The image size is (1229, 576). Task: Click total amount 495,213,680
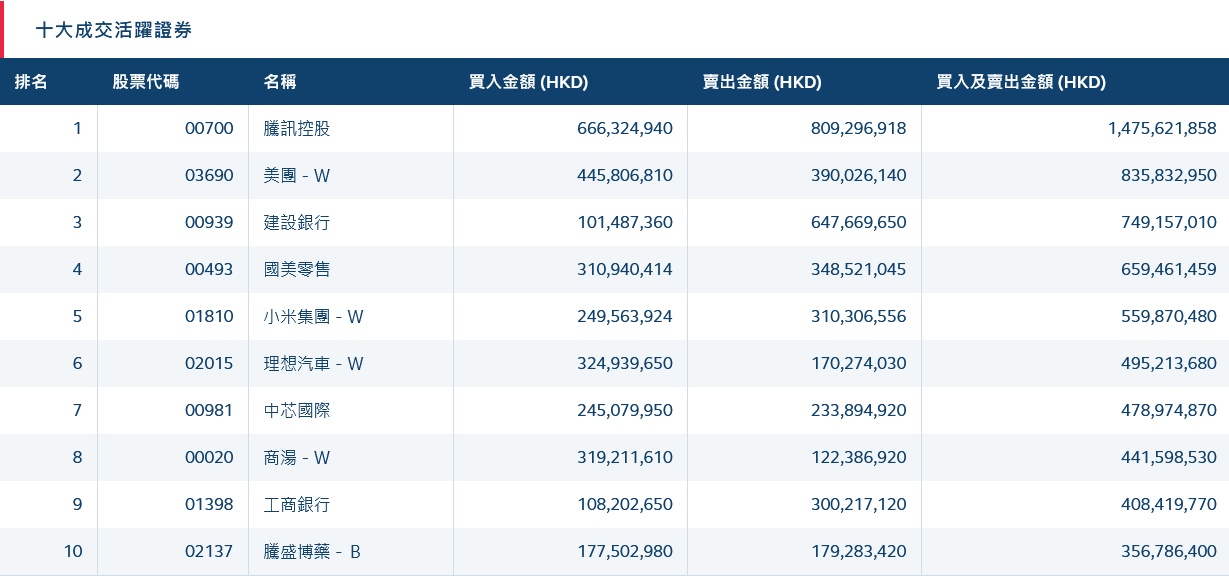pyautogui.click(x=1169, y=363)
